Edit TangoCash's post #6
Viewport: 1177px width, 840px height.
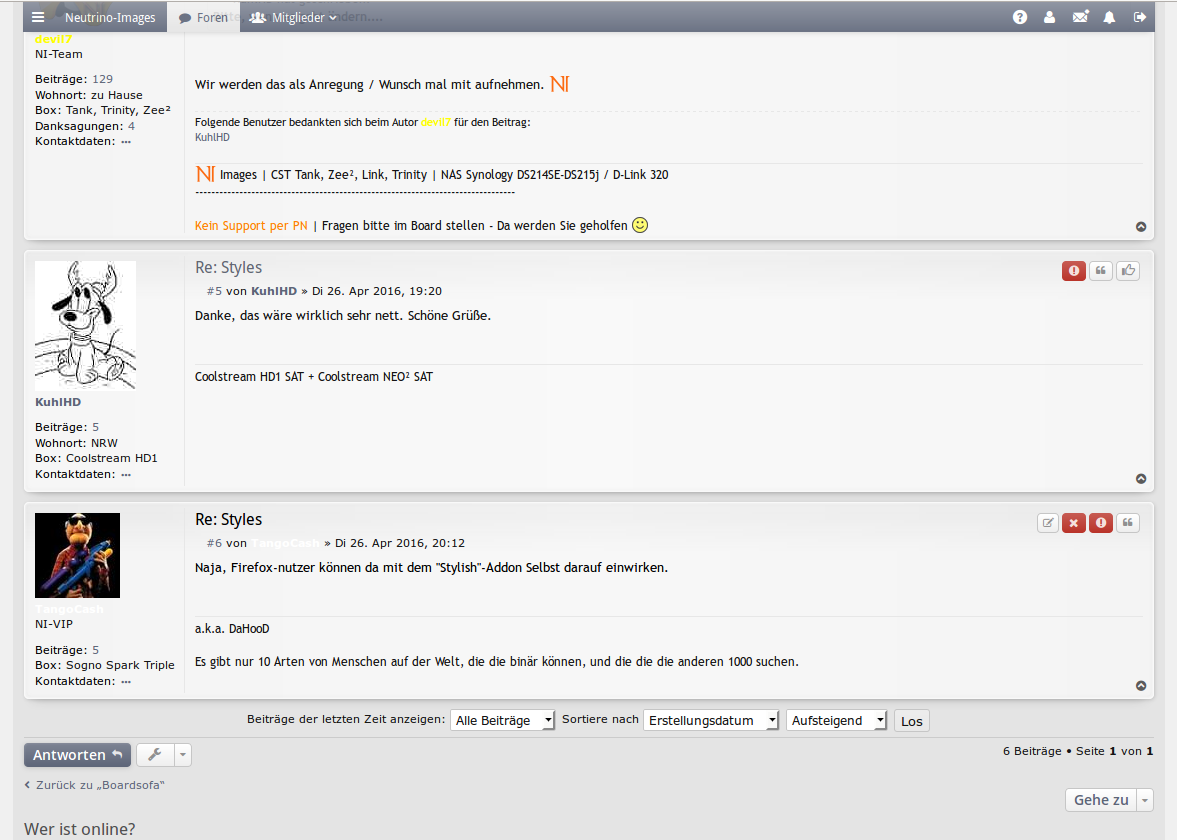click(x=1048, y=522)
